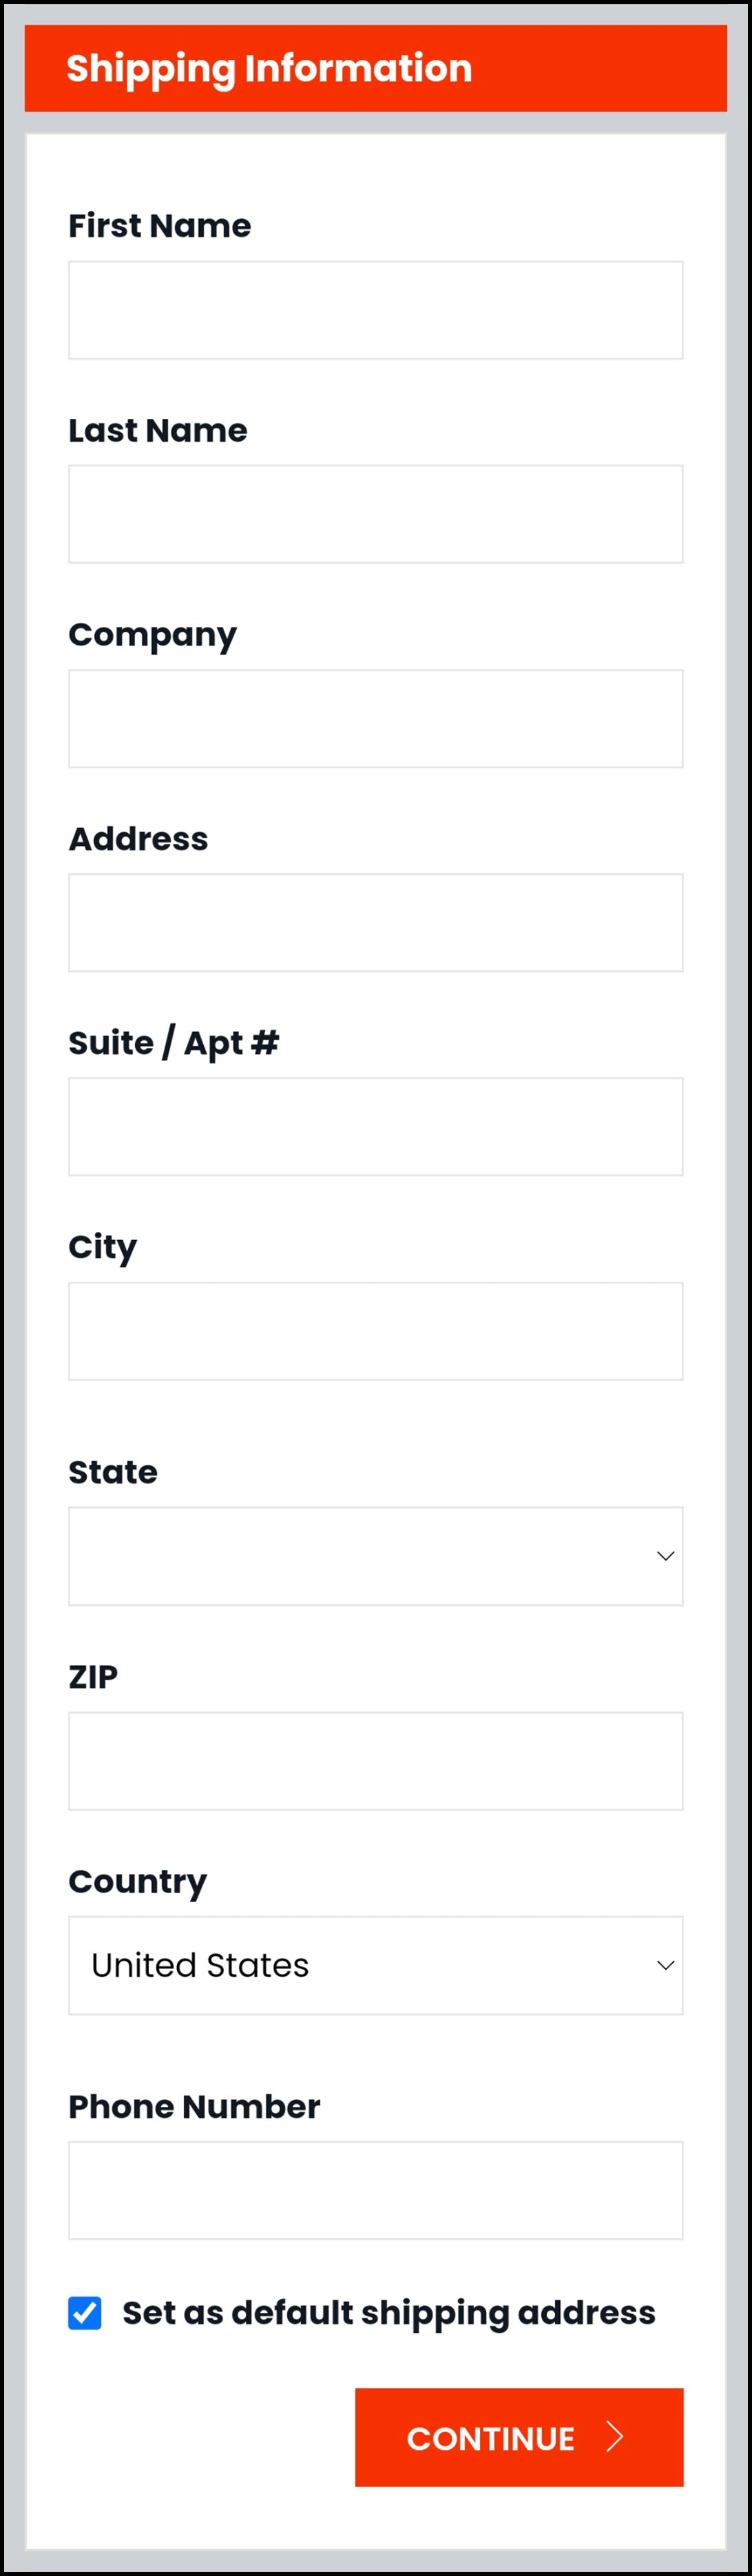
Task: Focus the Last Name text box
Action: (375, 514)
